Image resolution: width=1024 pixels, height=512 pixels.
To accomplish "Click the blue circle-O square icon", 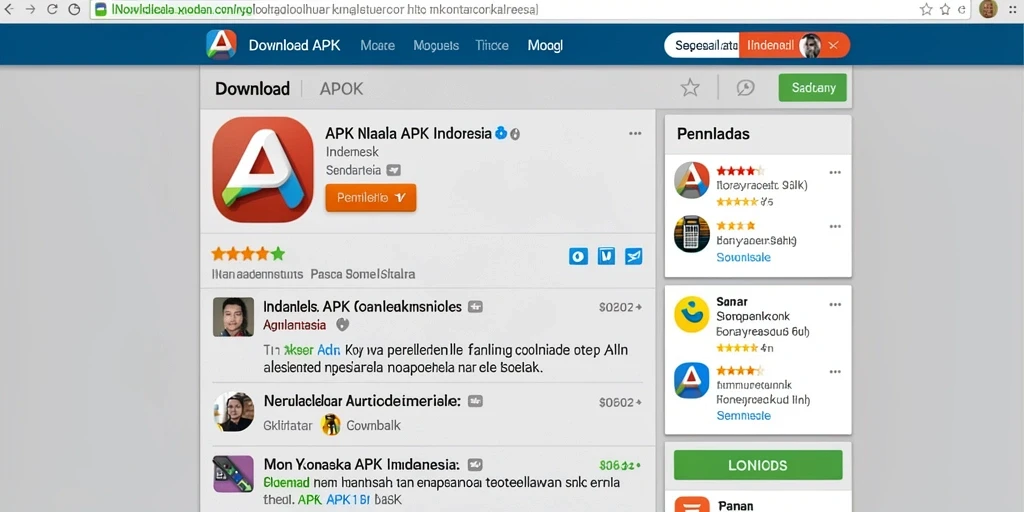I will point(579,256).
